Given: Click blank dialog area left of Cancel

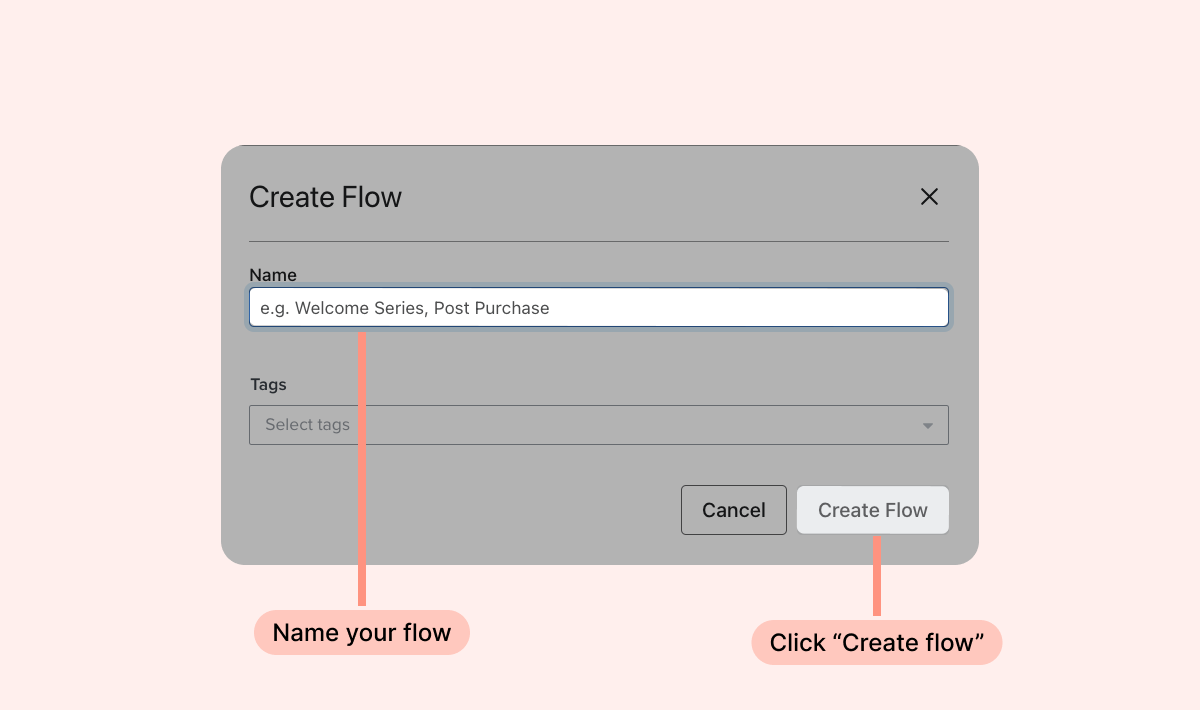Looking at the screenshot, I should pos(450,510).
